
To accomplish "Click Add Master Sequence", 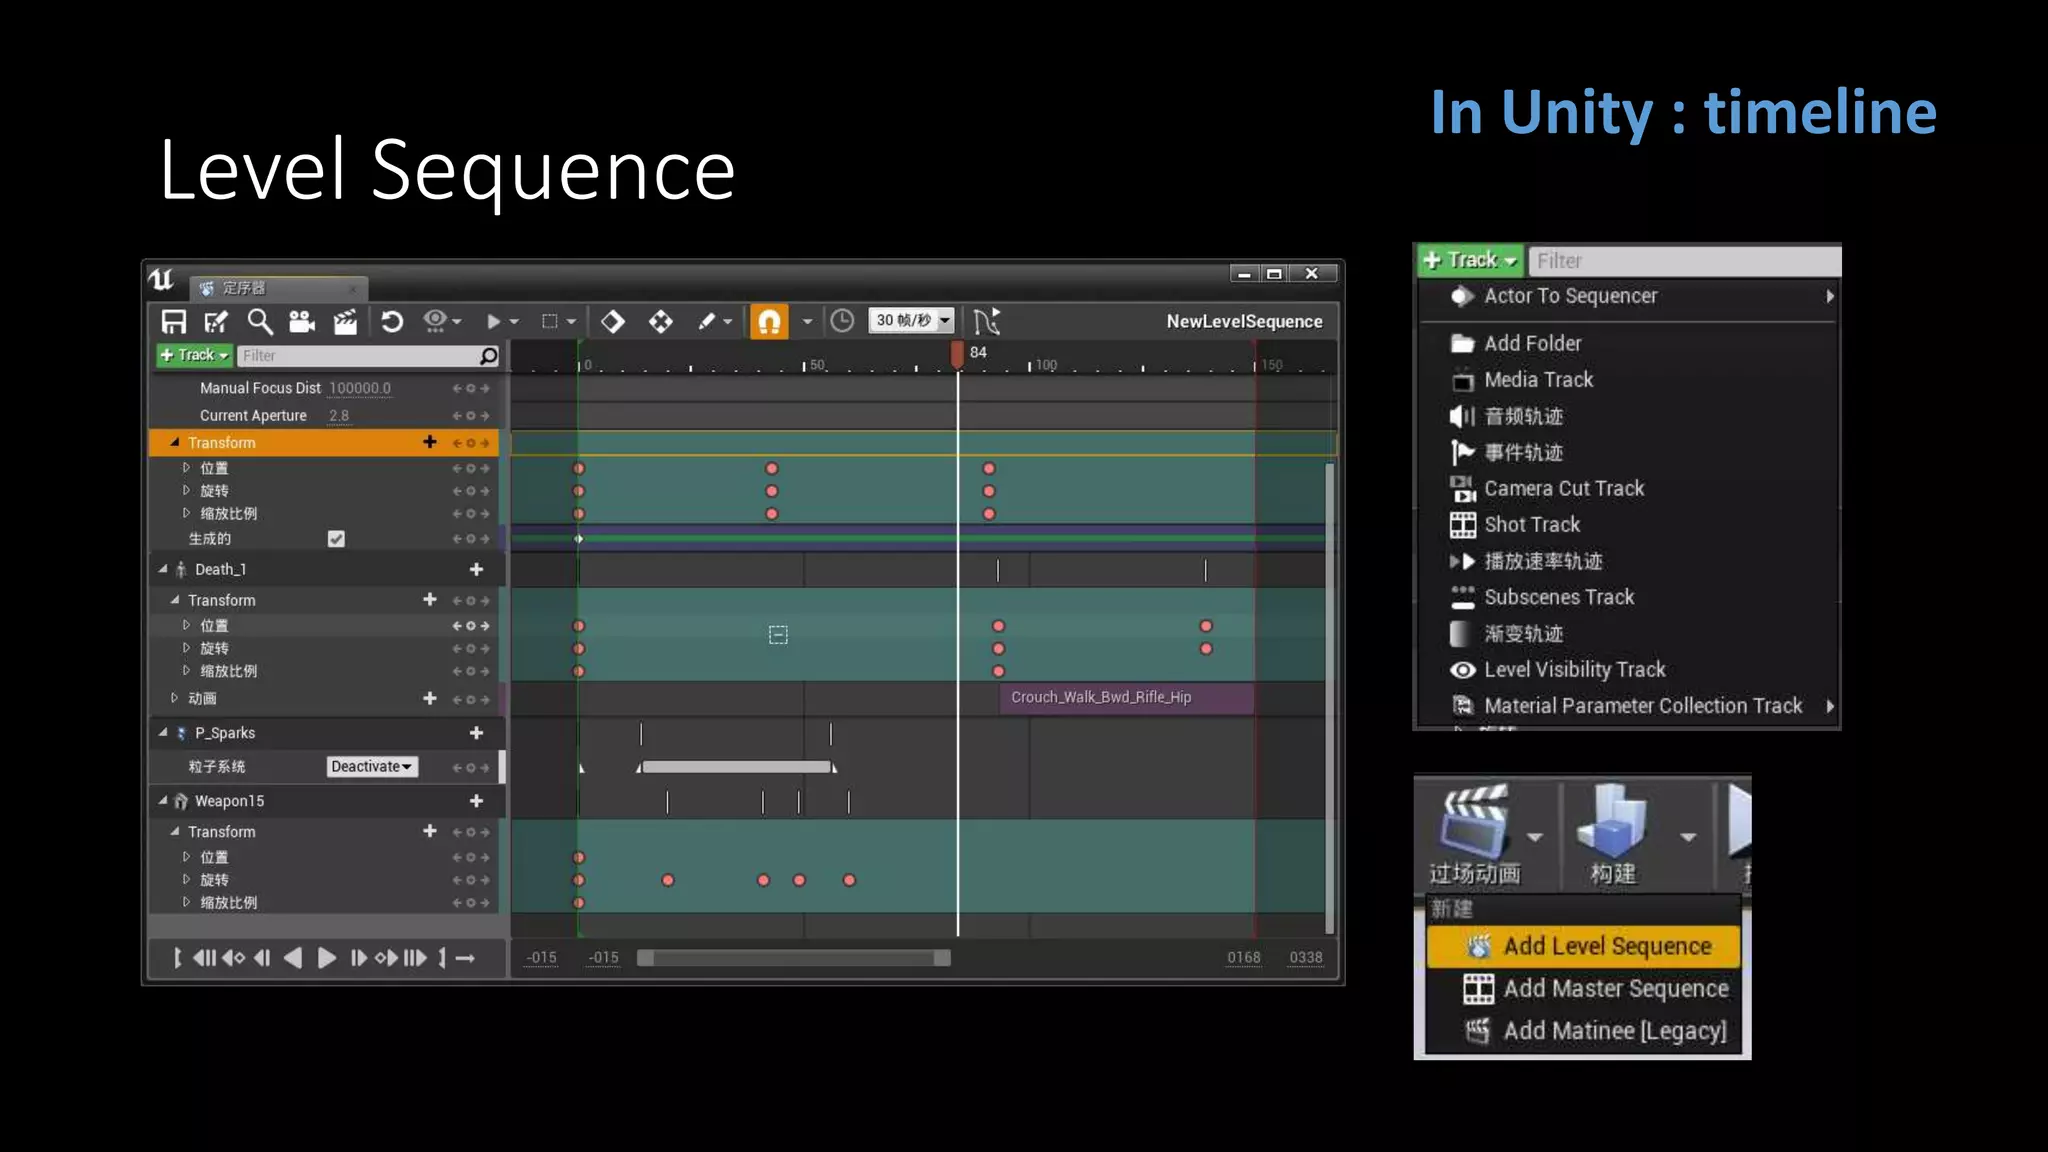I will tap(1584, 988).
